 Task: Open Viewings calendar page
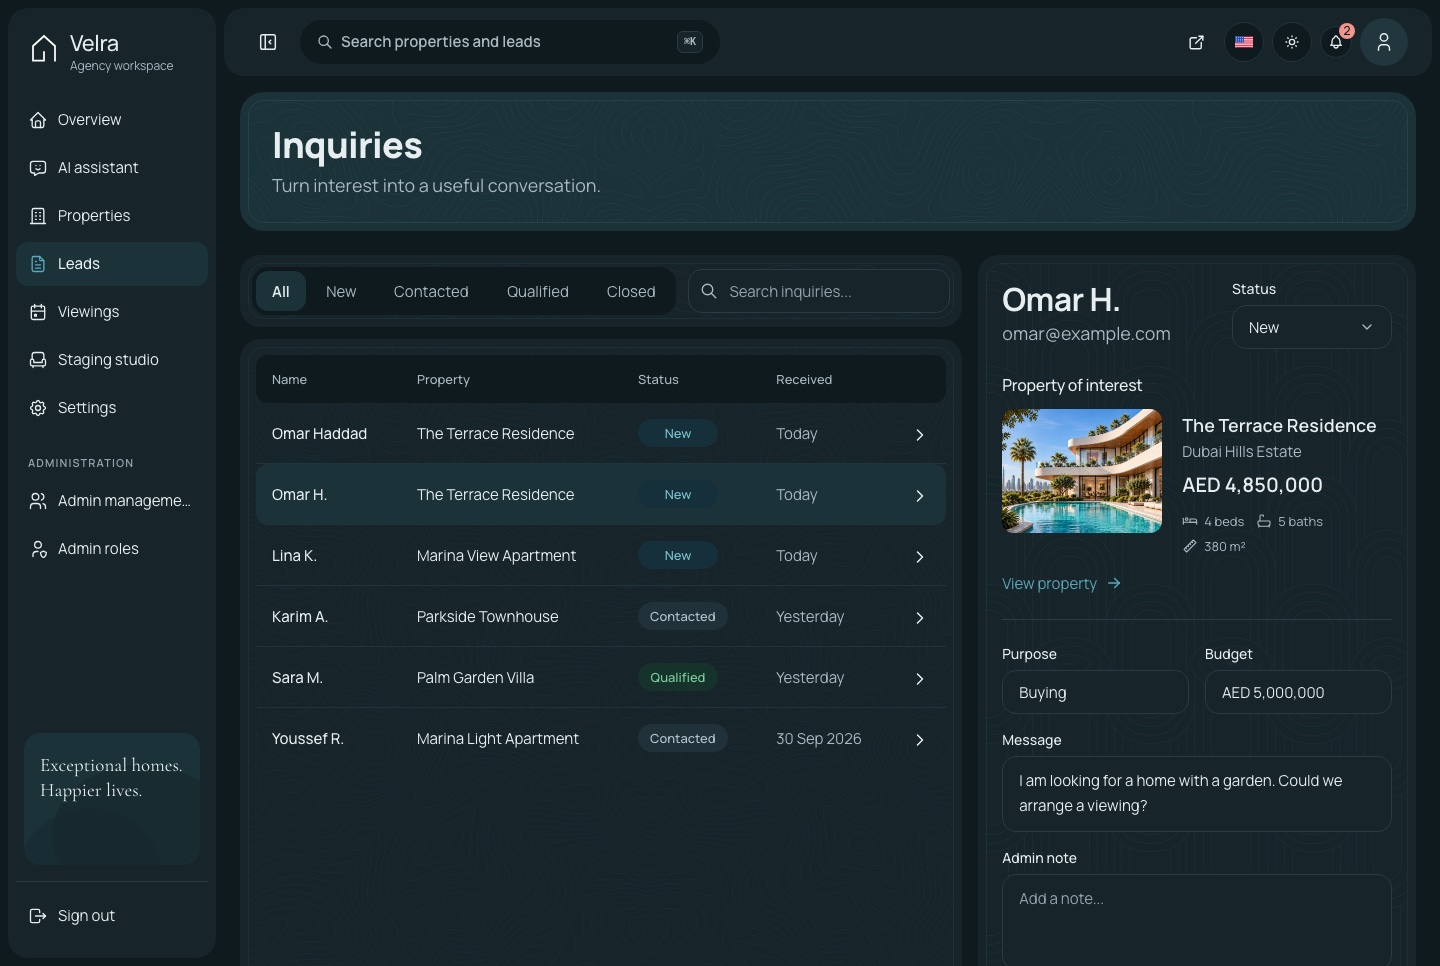[112, 312]
